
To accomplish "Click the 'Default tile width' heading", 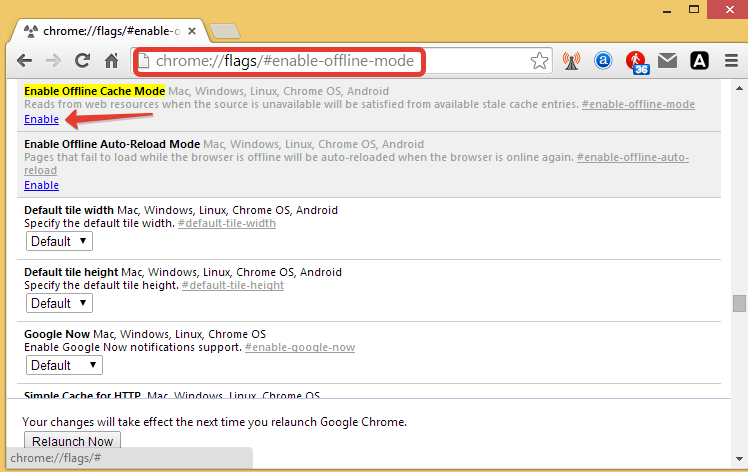I will pyautogui.click(x=69, y=210).
